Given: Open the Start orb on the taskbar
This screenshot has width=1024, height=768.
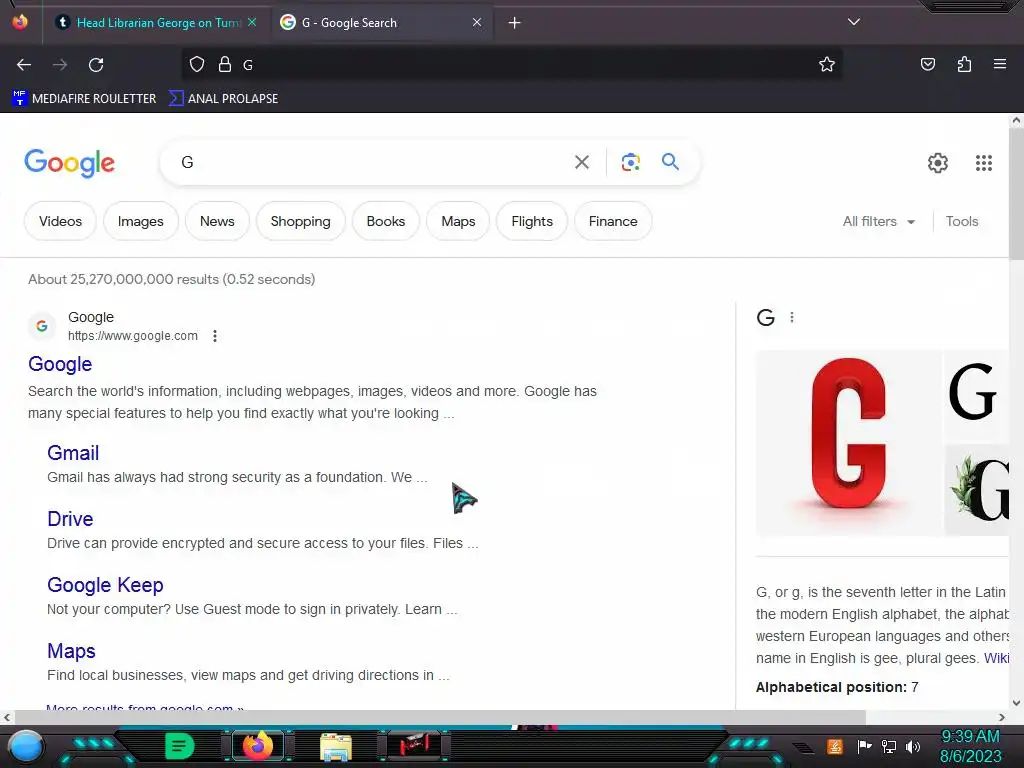Looking at the screenshot, I should 26,746.
